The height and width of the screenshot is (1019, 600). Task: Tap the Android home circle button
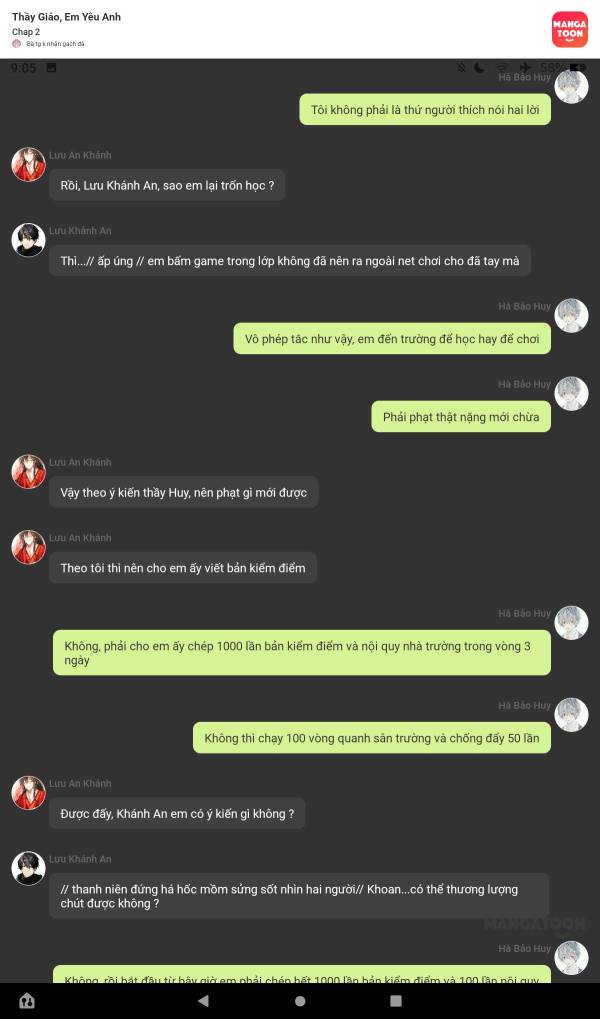click(x=300, y=1000)
